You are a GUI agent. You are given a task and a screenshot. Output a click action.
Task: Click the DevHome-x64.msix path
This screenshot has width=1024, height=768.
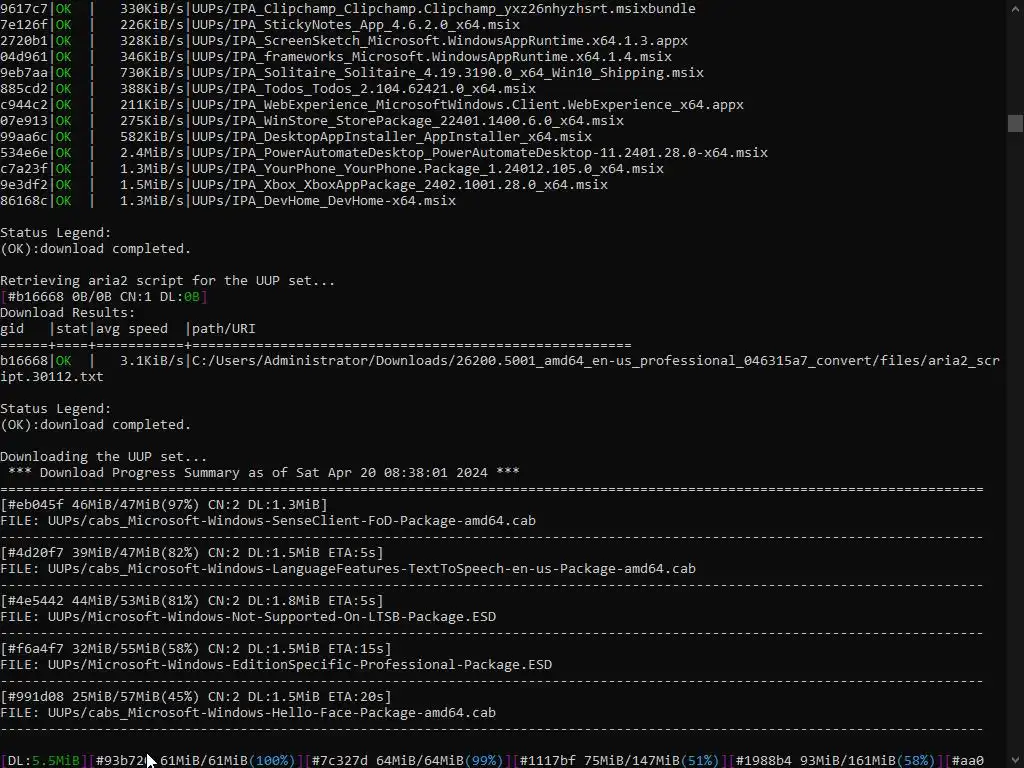324,200
